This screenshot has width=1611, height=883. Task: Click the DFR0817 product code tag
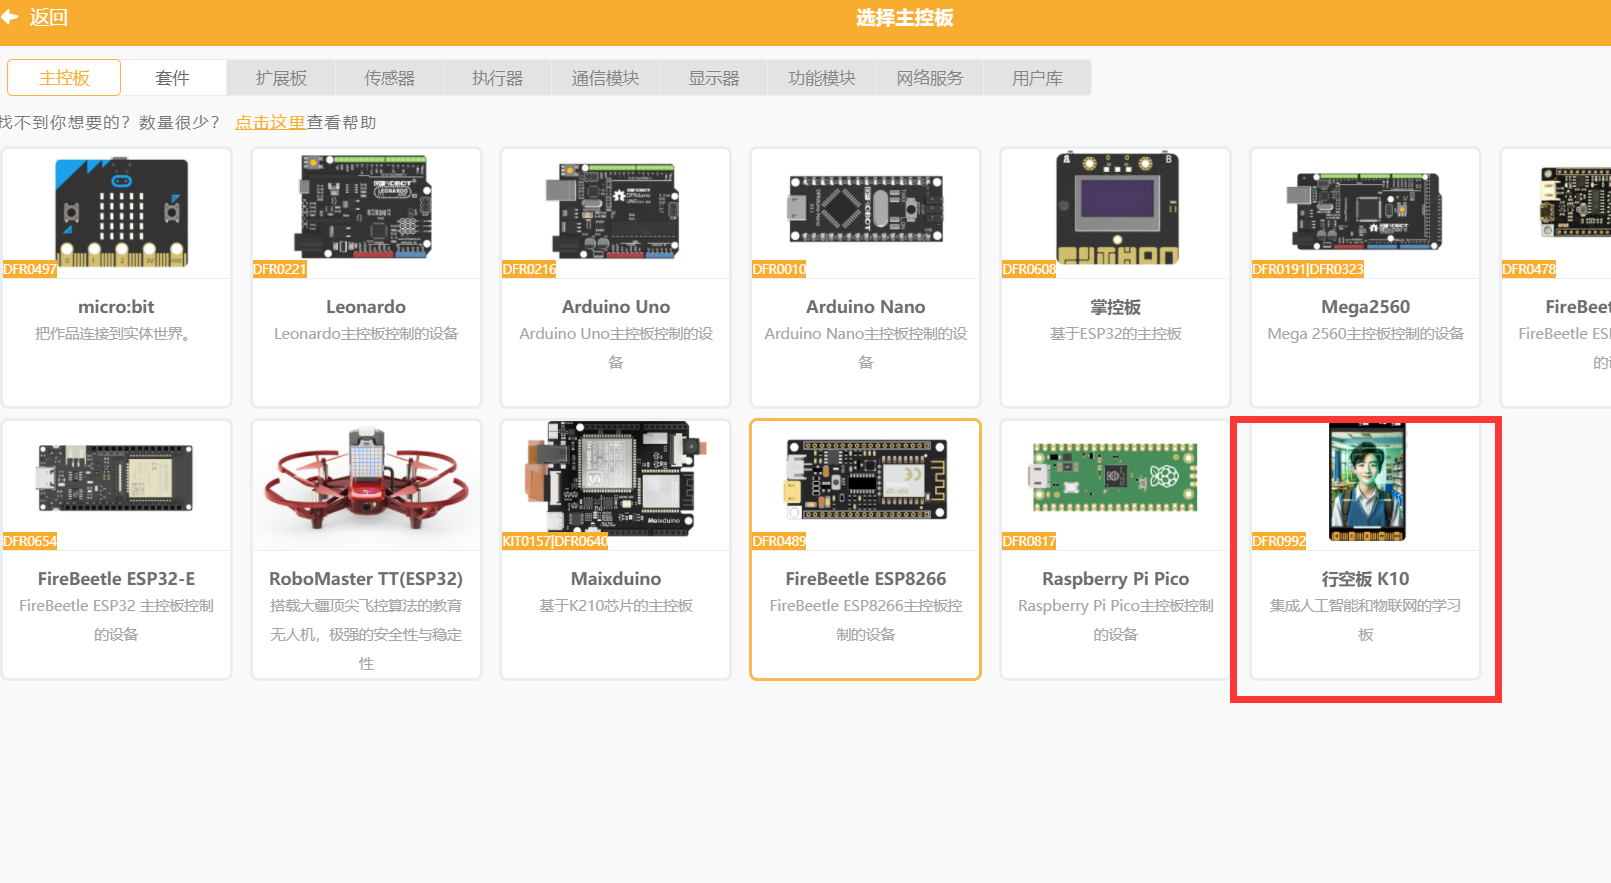[1029, 541]
